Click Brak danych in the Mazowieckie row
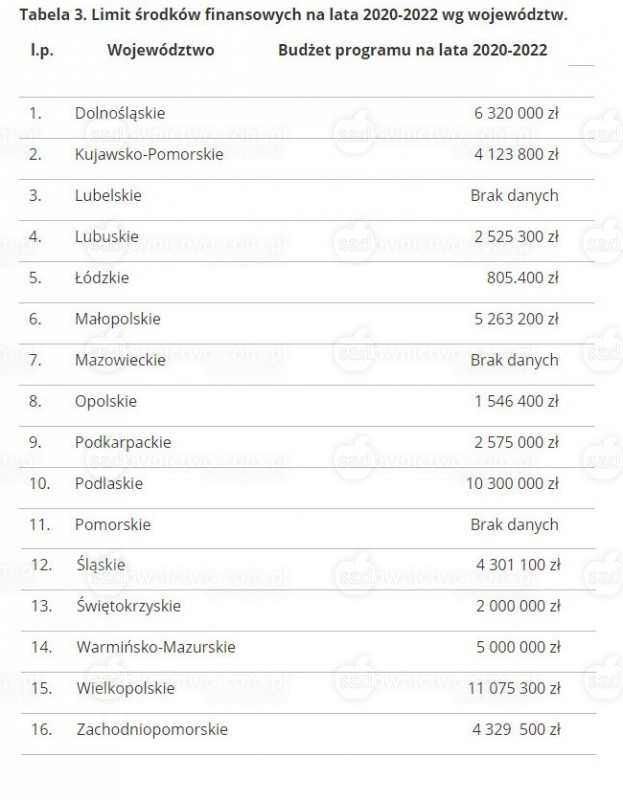This screenshot has width=623, height=800. click(514, 361)
